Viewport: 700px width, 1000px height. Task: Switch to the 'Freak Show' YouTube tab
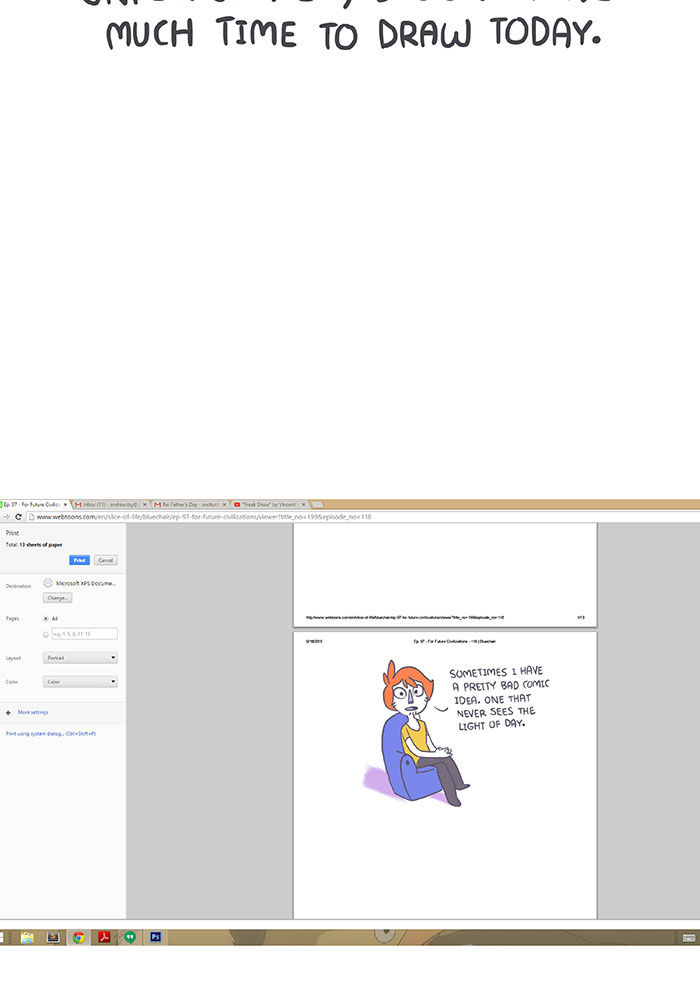point(268,505)
